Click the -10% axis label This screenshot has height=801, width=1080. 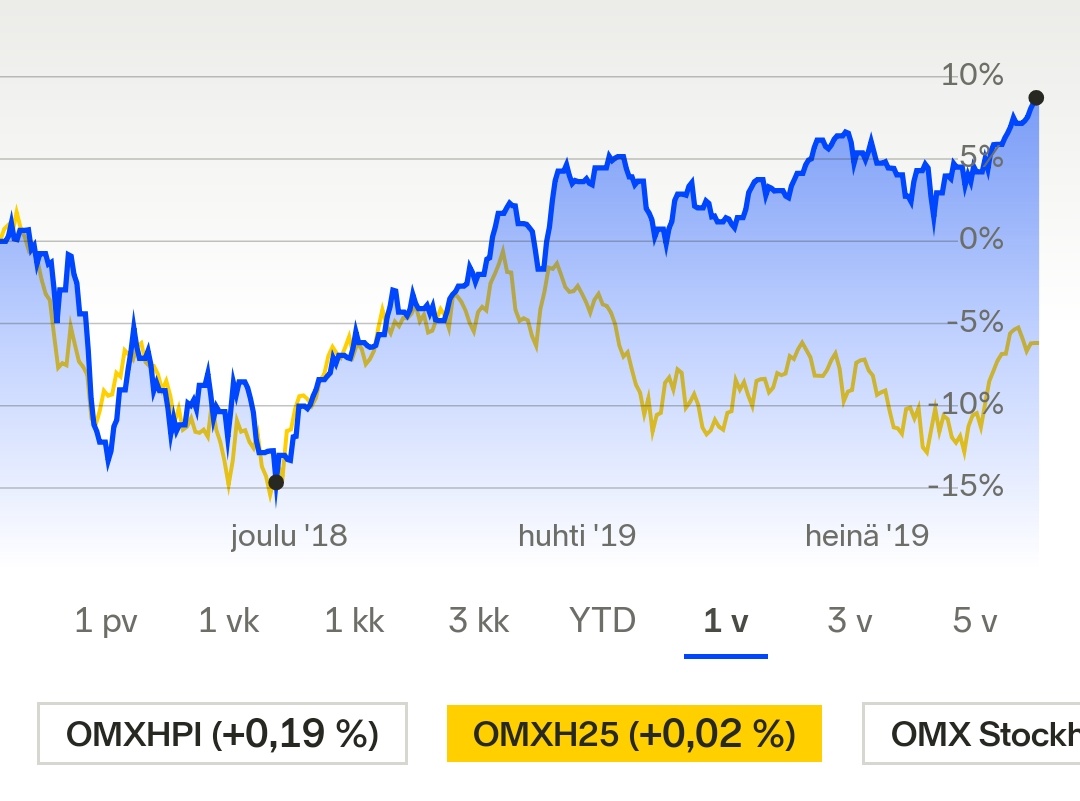click(965, 404)
